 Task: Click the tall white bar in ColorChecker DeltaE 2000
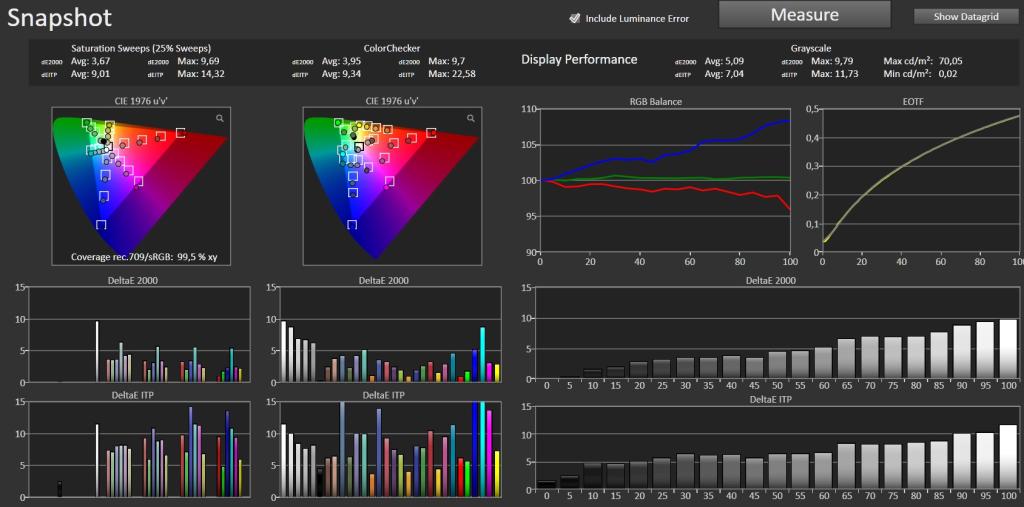tap(283, 352)
